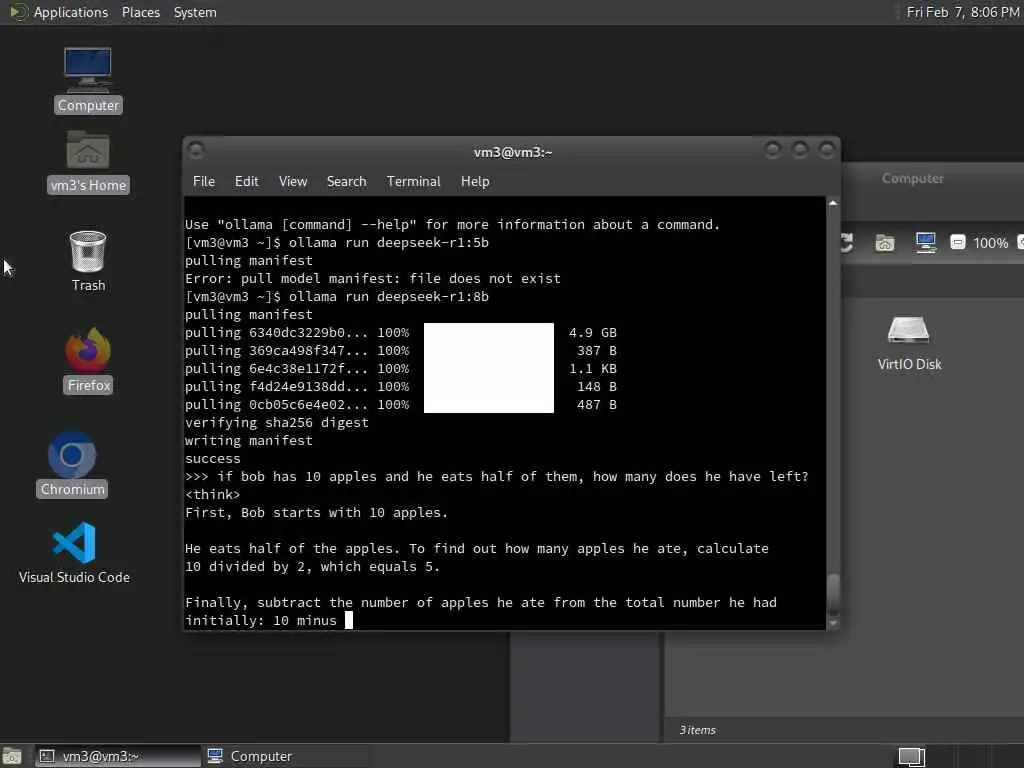Screen dimensions: 1024x768
Task: Click the 'First, Bob starts with 10 apples.' line
Action: (317, 513)
